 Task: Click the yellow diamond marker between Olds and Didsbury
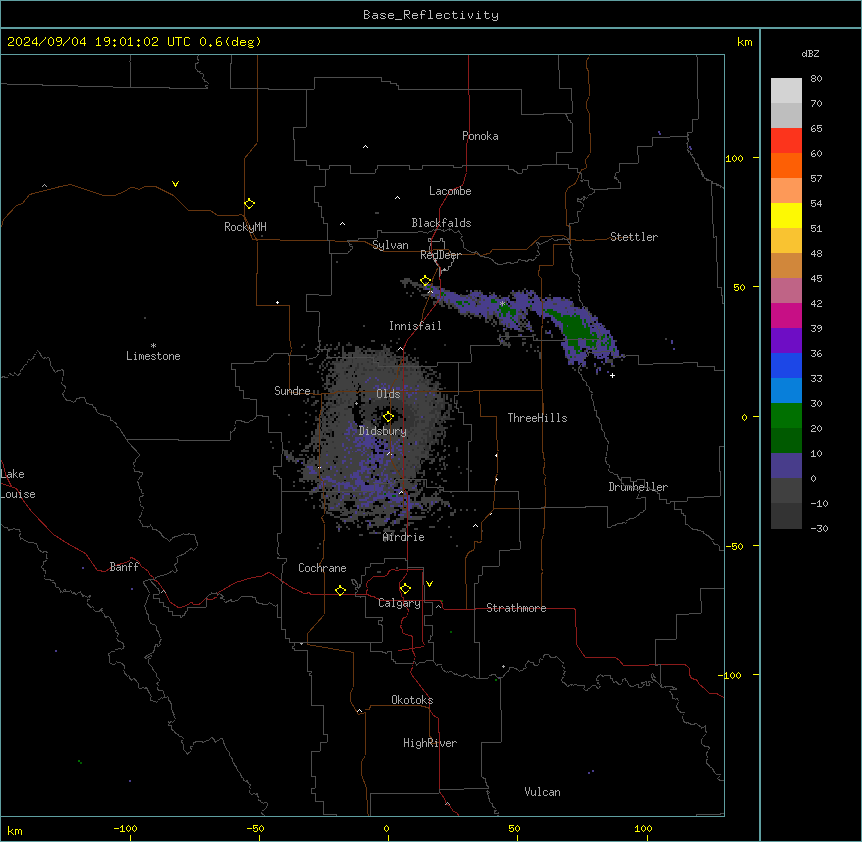(388, 417)
